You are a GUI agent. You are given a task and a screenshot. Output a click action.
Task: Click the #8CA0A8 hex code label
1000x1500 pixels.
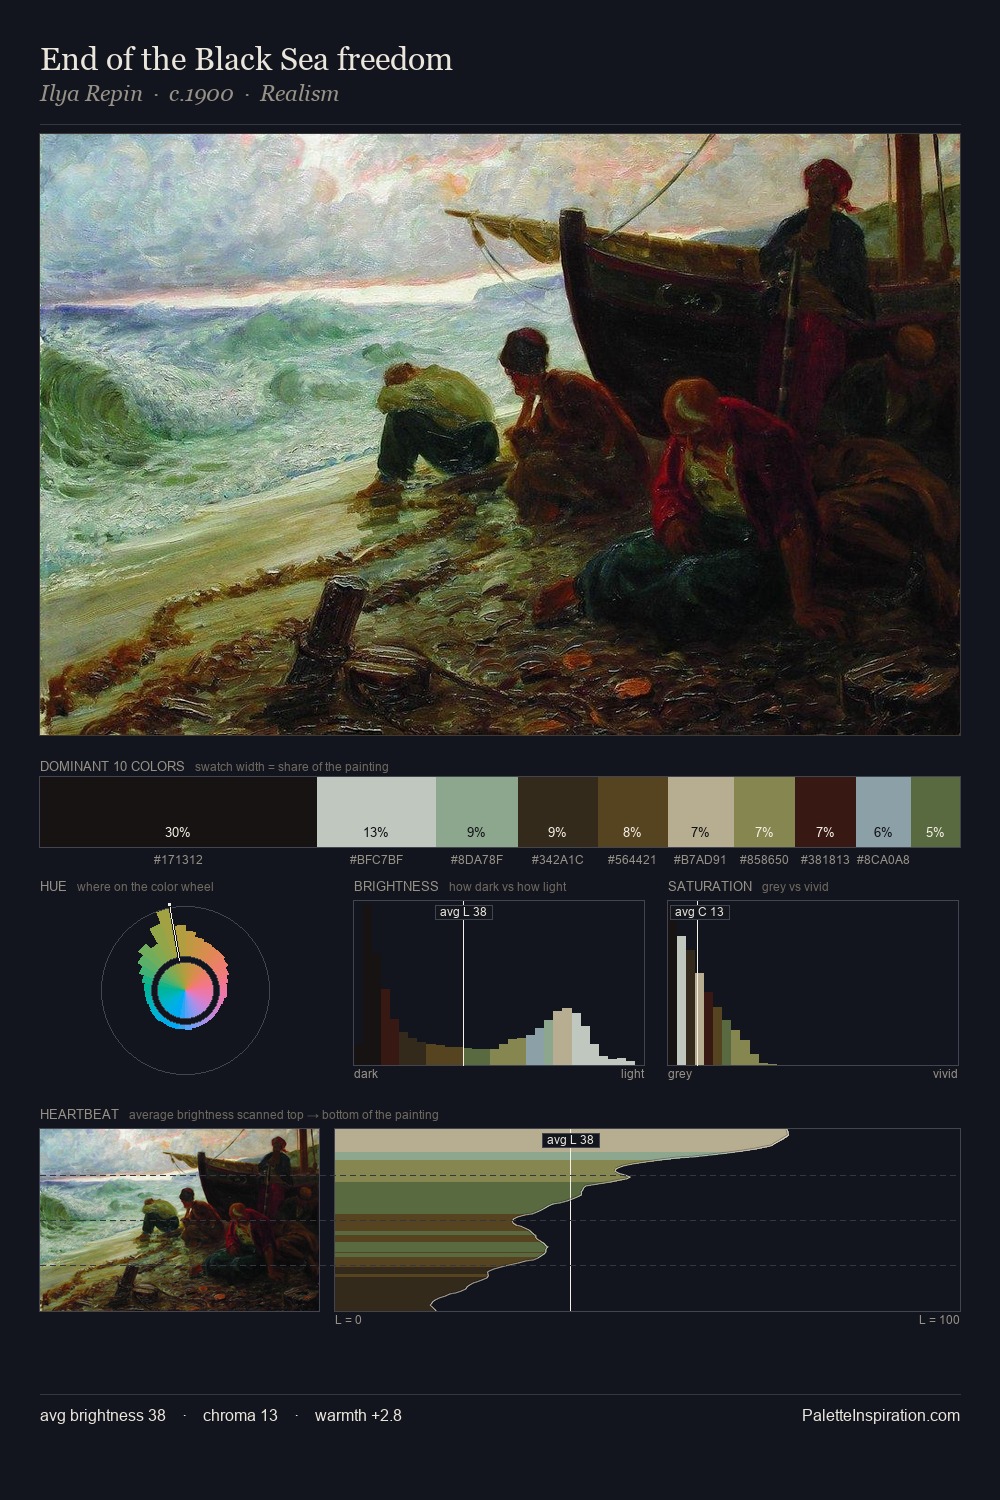pyautogui.click(x=883, y=860)
